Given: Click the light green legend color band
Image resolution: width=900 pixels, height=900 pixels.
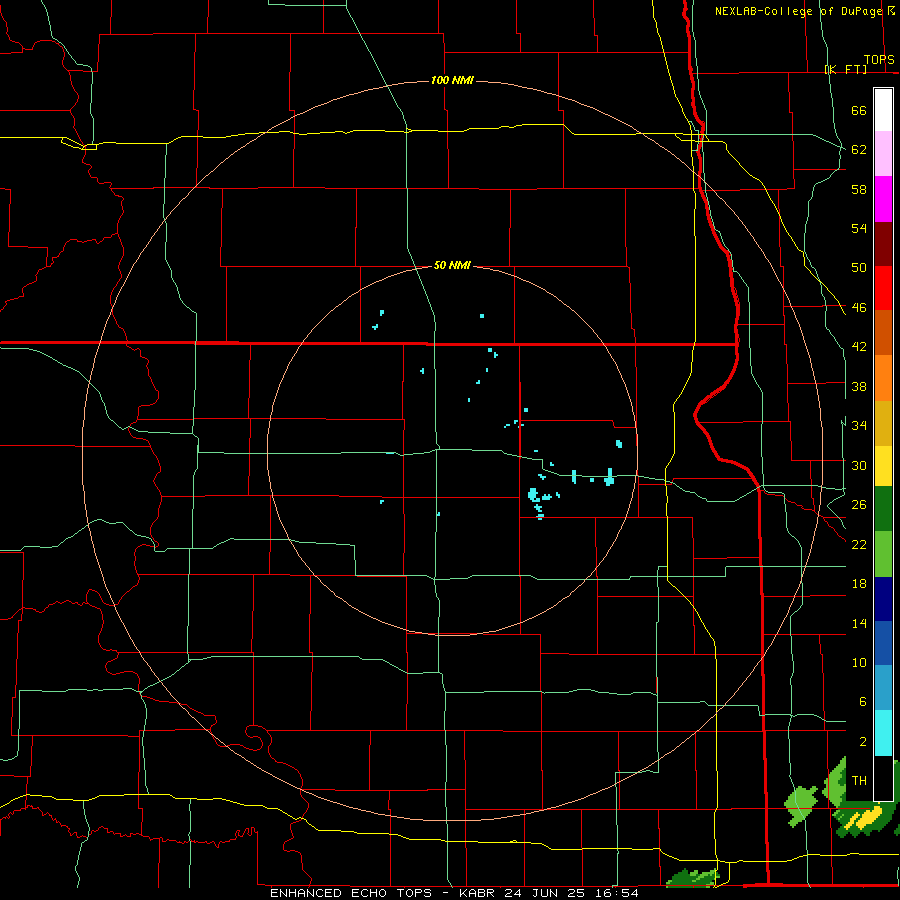Looking at the screenshot, I should pos(883,554).
